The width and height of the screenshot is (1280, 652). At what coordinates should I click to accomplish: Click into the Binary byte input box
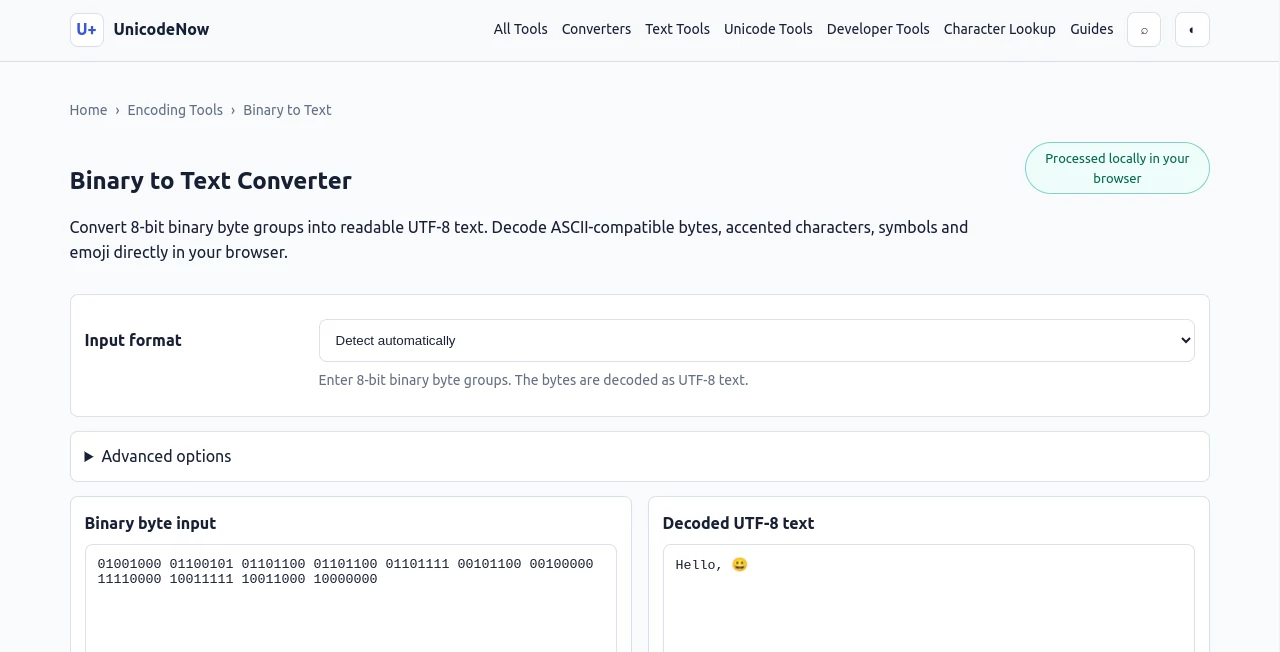[x=351, y=598]
